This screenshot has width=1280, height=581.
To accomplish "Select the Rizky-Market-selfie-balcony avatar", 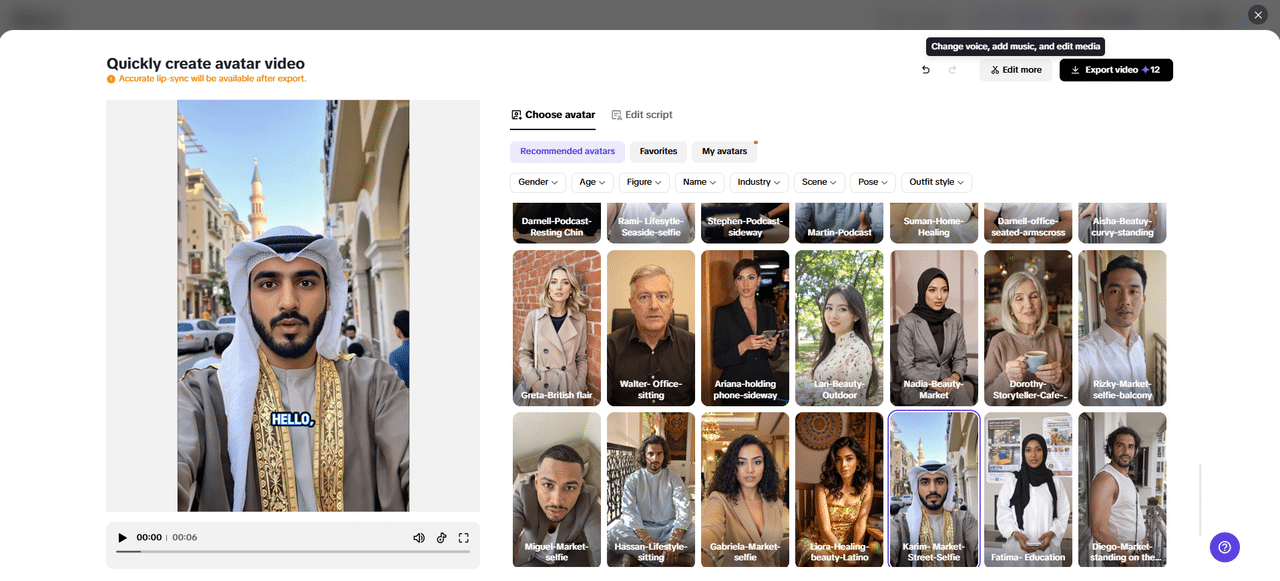I will (1122, 328).
